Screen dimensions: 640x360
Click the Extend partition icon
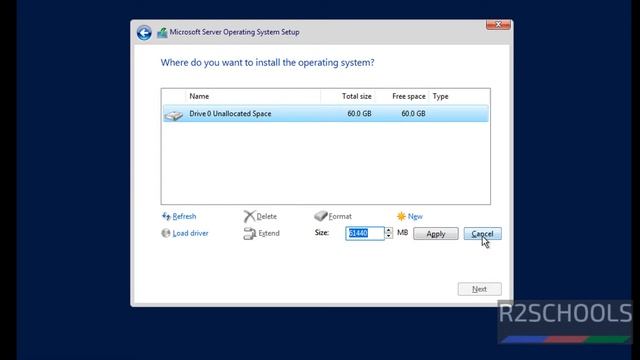(x=249, y=233)
